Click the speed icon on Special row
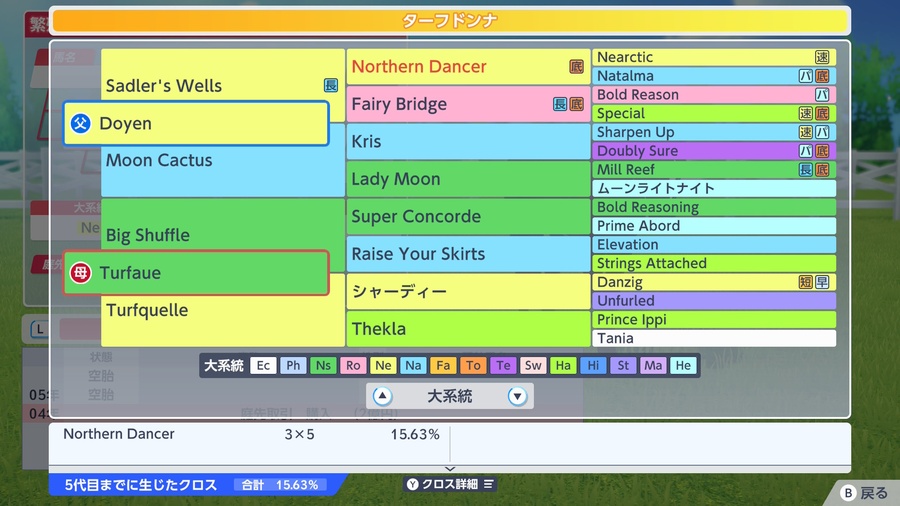Viewport: 900px width, 506px height. tap(806, 114)
